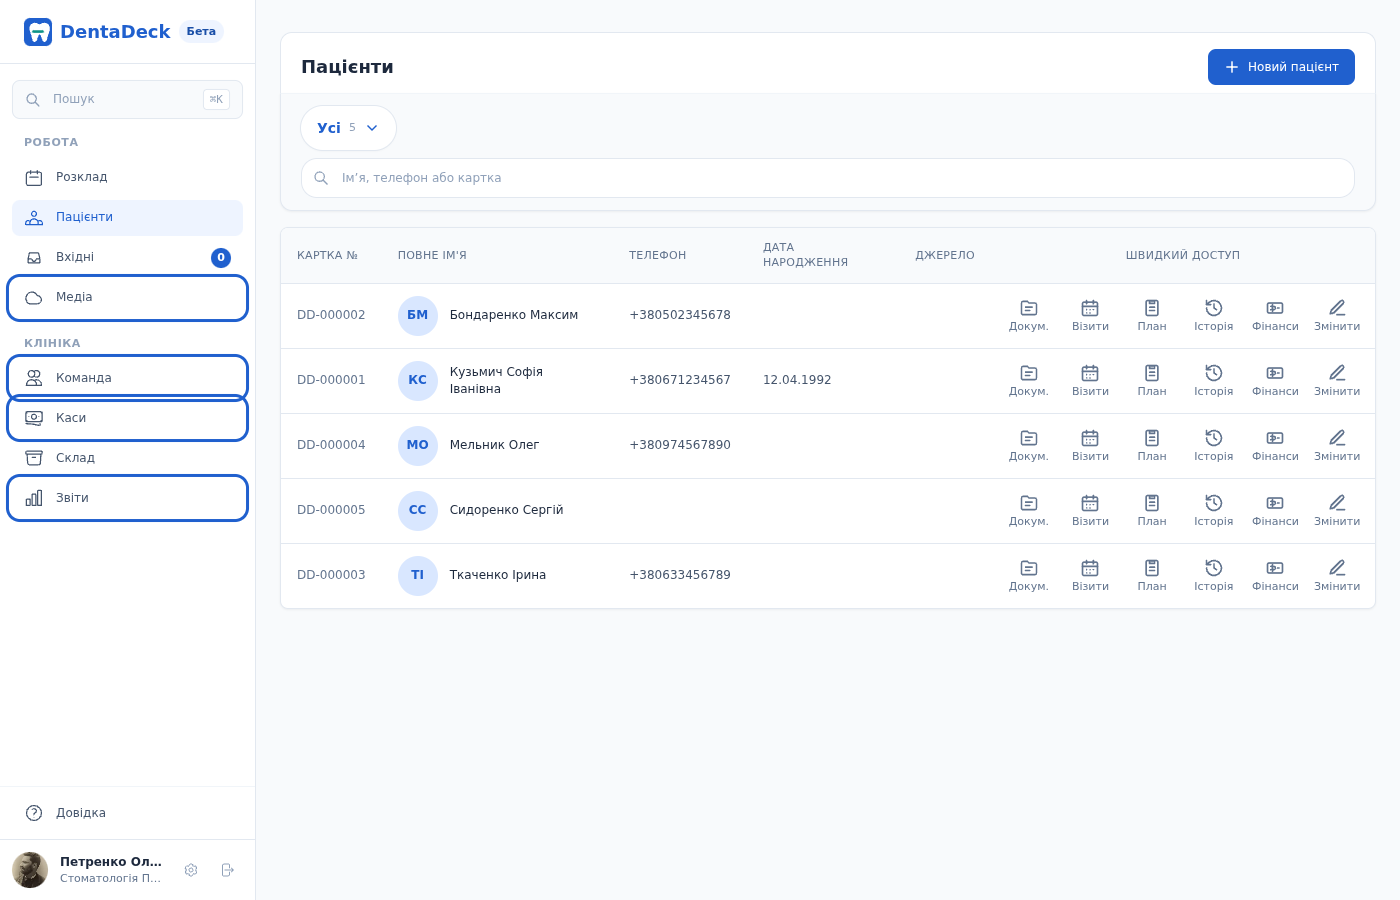Edit patient Сидоренко Сергій
Screen dimensions: 1400x900
coord(1337,511)
